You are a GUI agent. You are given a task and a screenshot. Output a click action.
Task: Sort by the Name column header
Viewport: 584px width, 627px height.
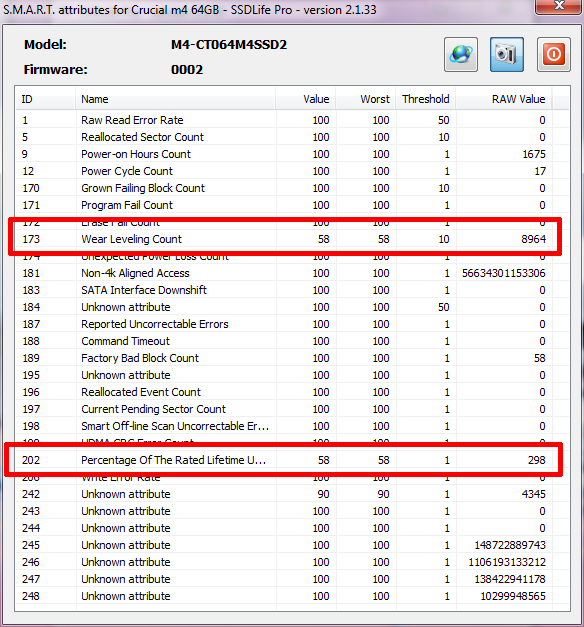pos(176,99)
